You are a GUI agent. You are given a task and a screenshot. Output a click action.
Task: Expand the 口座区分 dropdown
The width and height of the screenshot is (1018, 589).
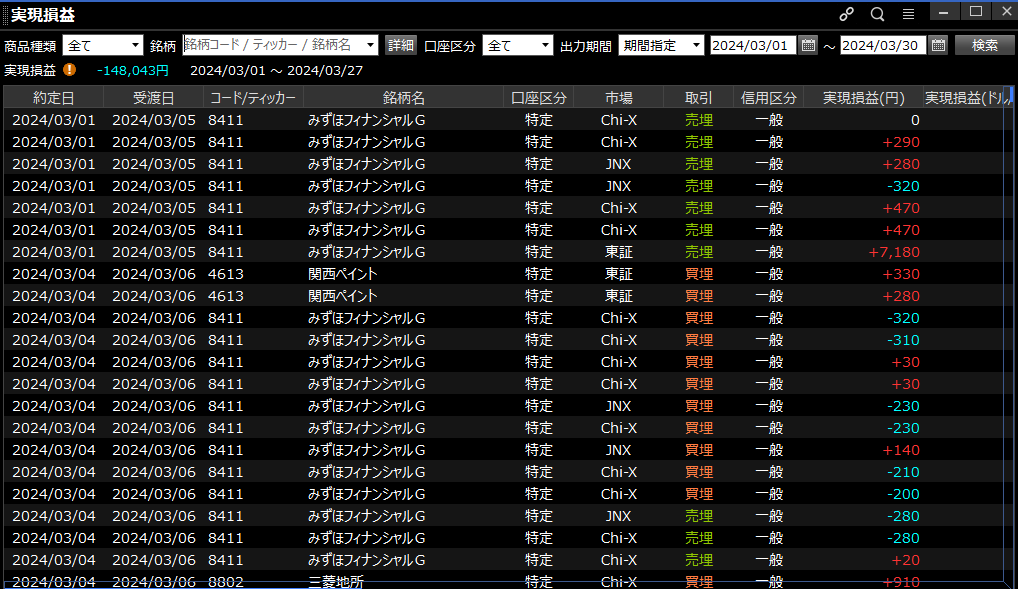pos(545,45)
